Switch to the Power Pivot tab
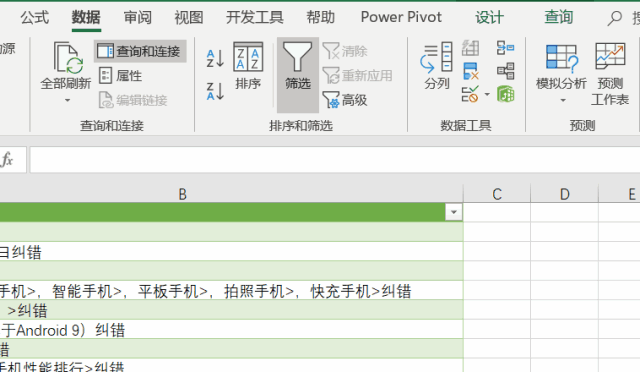The height and width of the screenshot is (372, 640). point(401,17)
